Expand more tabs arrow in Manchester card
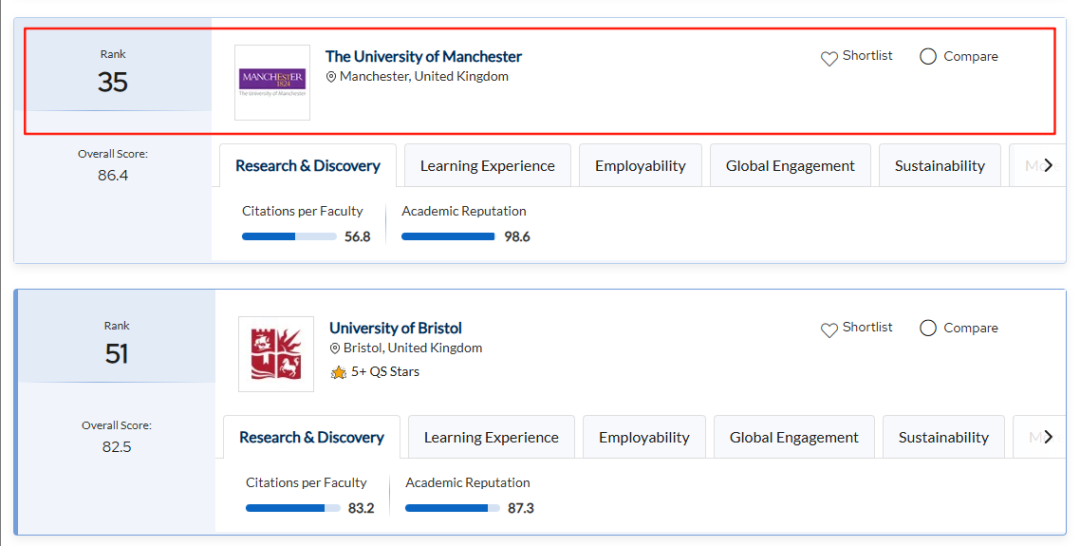This screenshot has width=1080, height=546. (1048, 165)
